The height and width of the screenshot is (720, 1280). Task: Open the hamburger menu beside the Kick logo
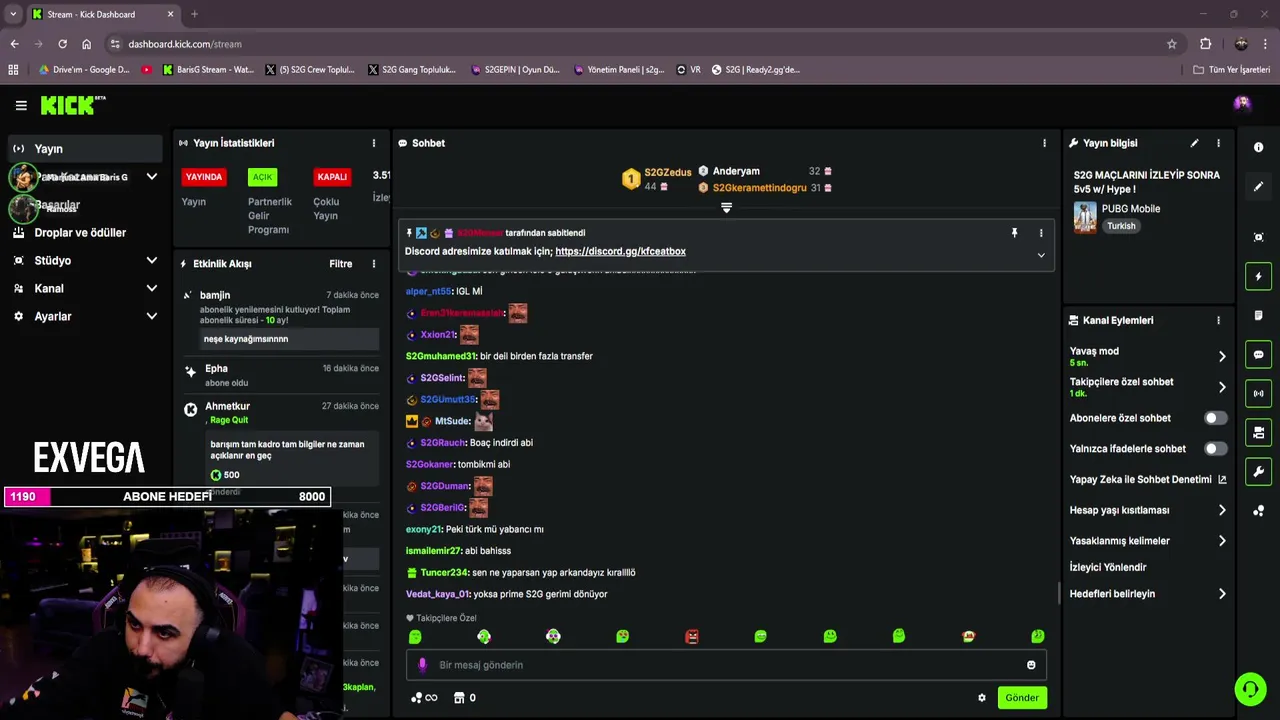21,105
